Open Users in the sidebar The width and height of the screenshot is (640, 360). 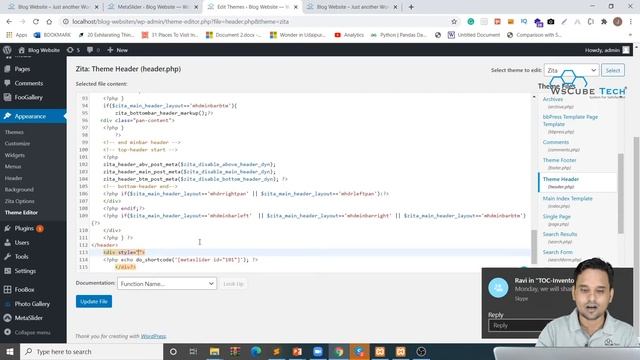(22, 242)
